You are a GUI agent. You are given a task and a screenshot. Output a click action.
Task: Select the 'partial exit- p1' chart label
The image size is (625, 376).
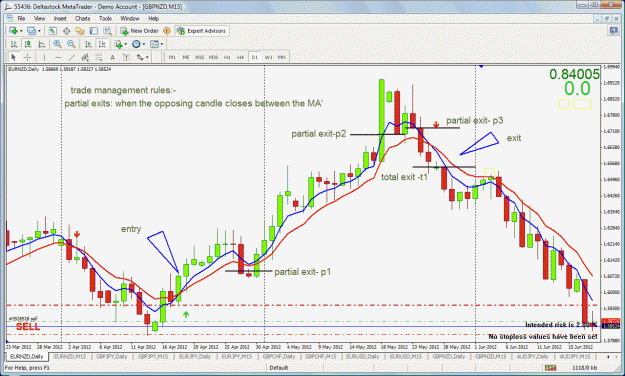tap(303, 272)
